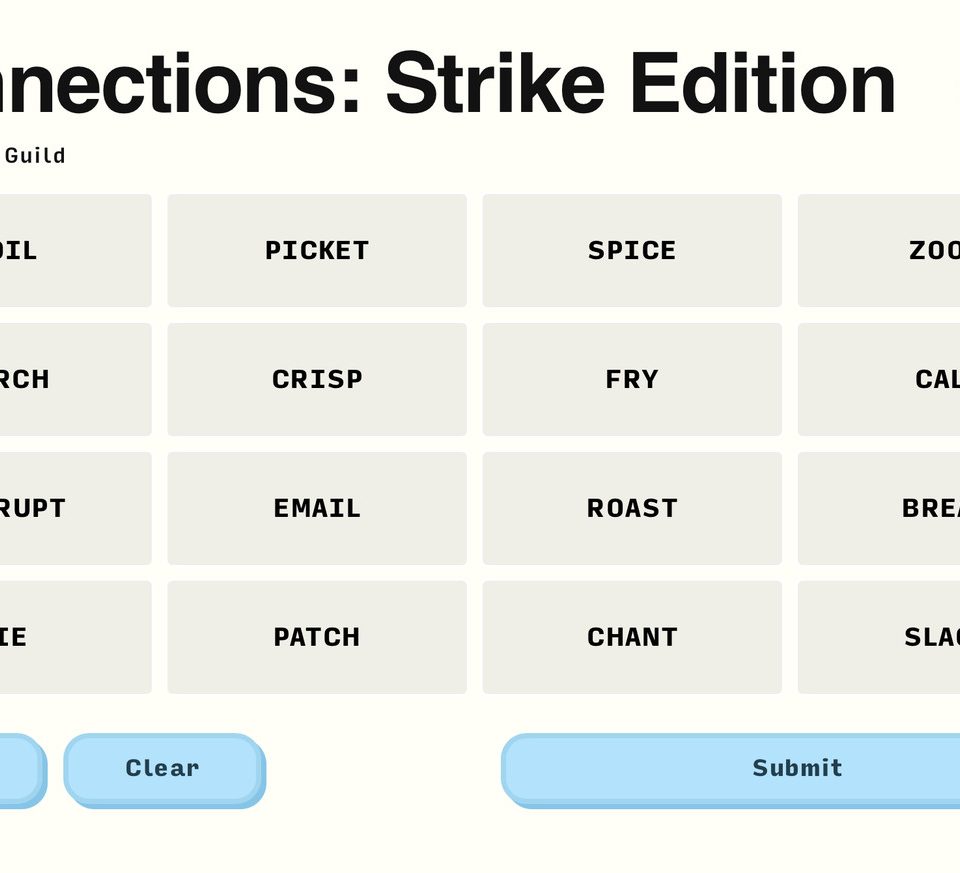Toggle the ROAST word tile
The image size is (960, 873).
pyautogui.click(x=632, y=508)
